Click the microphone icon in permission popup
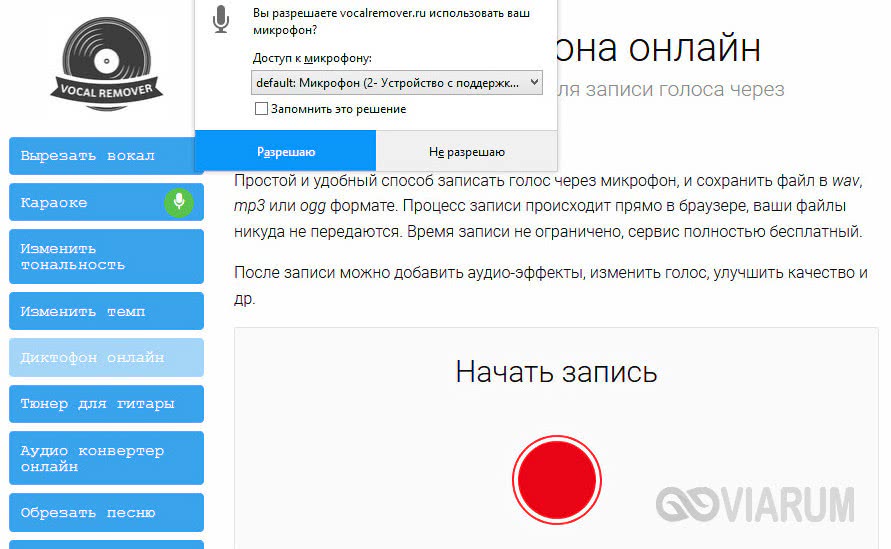 tap(221, 19)
